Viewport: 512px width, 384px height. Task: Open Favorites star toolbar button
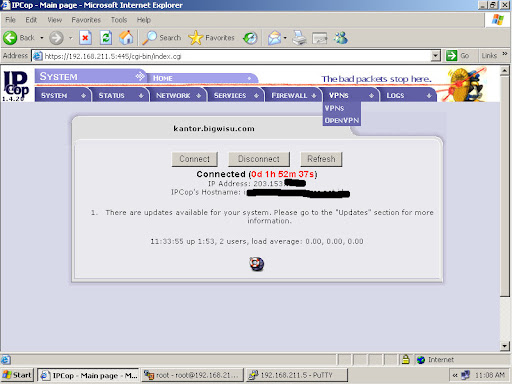click(211, 38)
